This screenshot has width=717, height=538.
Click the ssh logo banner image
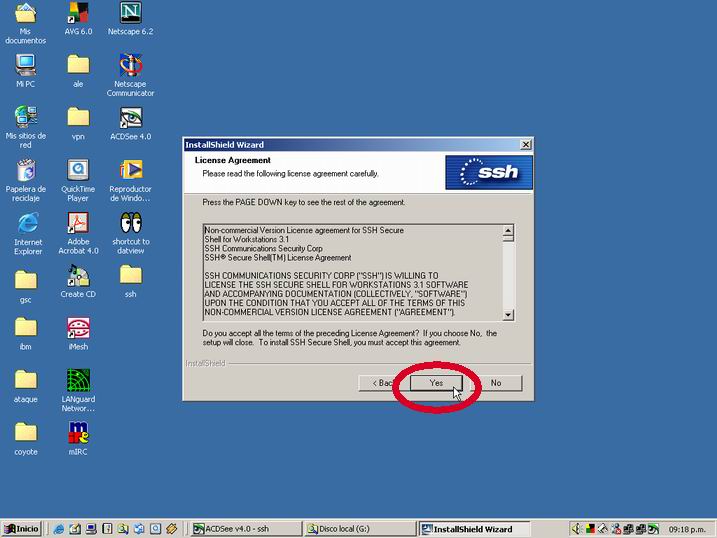[489, 172]
